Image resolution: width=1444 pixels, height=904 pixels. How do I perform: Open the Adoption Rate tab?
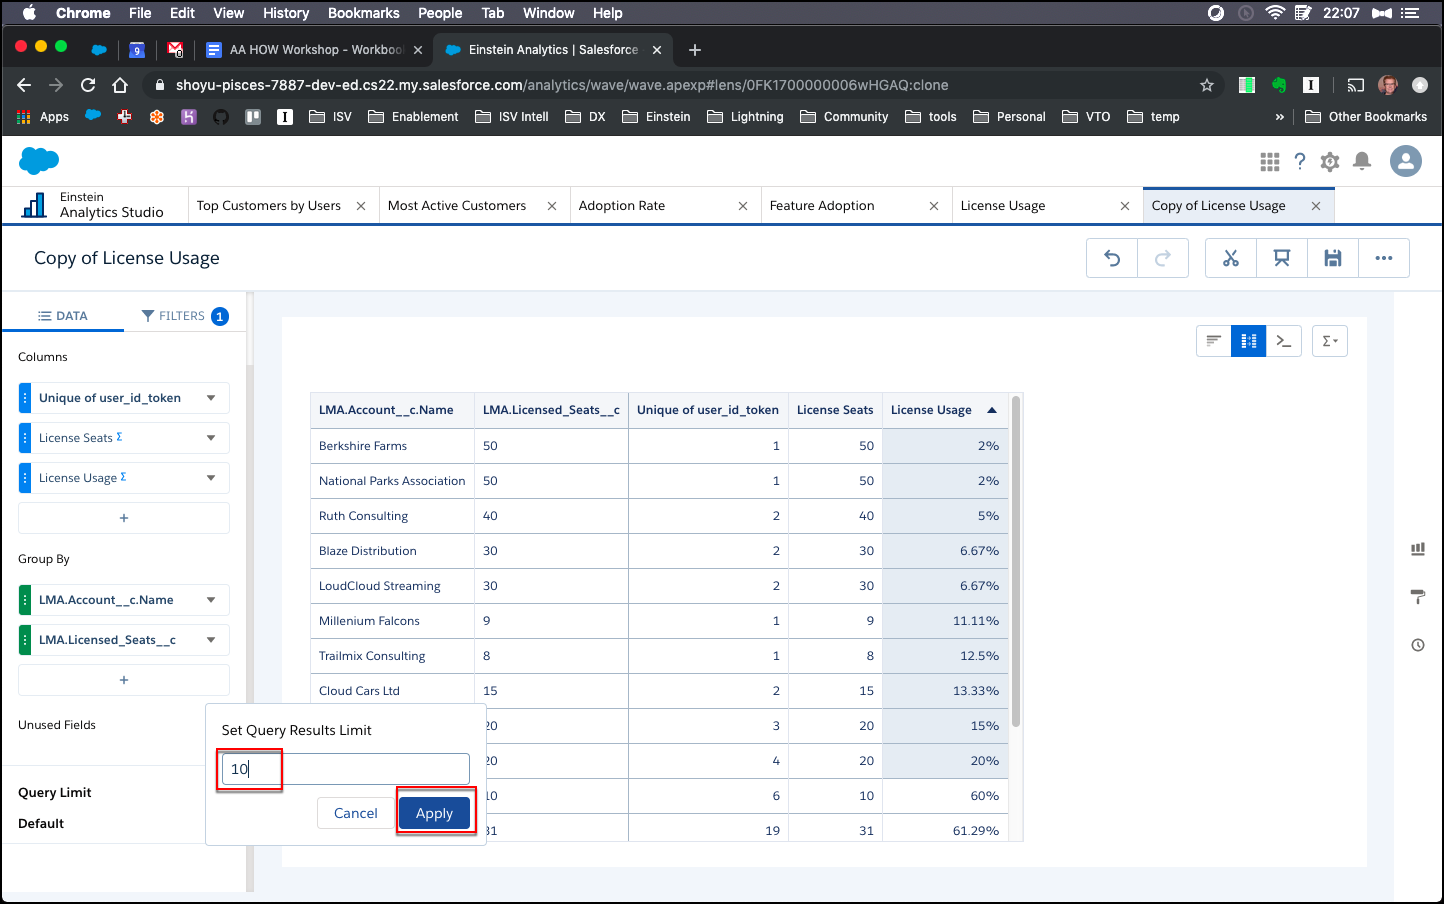pyautogui.click(x=622, y=206)
